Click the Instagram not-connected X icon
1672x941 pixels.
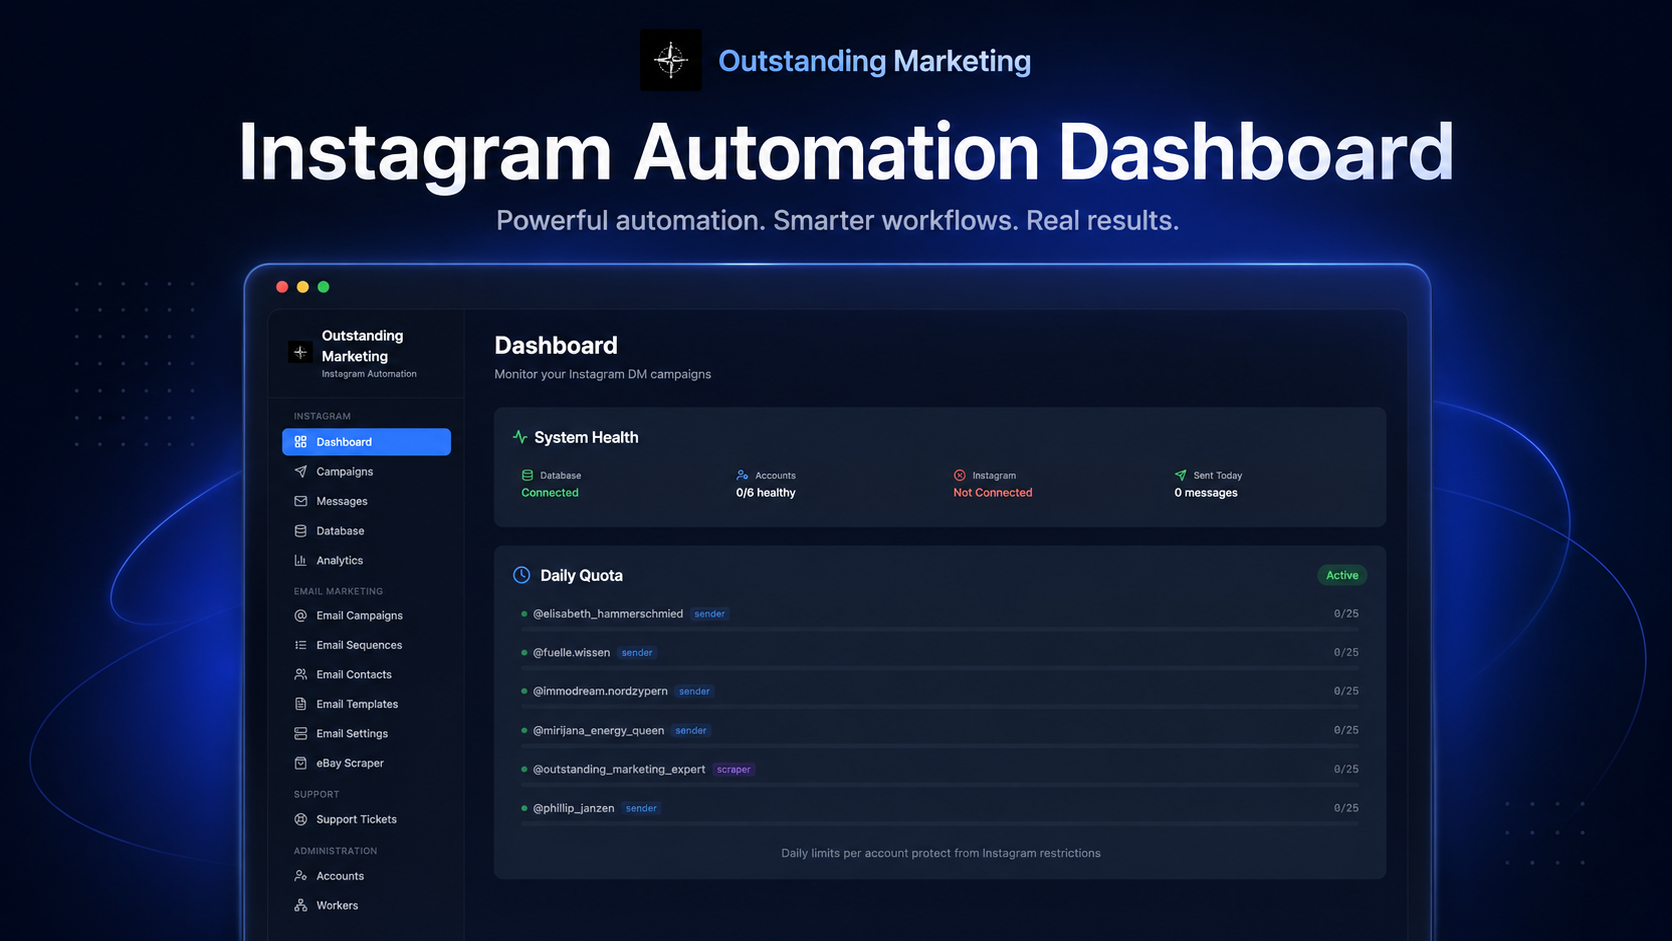click(x=960, y=475)
